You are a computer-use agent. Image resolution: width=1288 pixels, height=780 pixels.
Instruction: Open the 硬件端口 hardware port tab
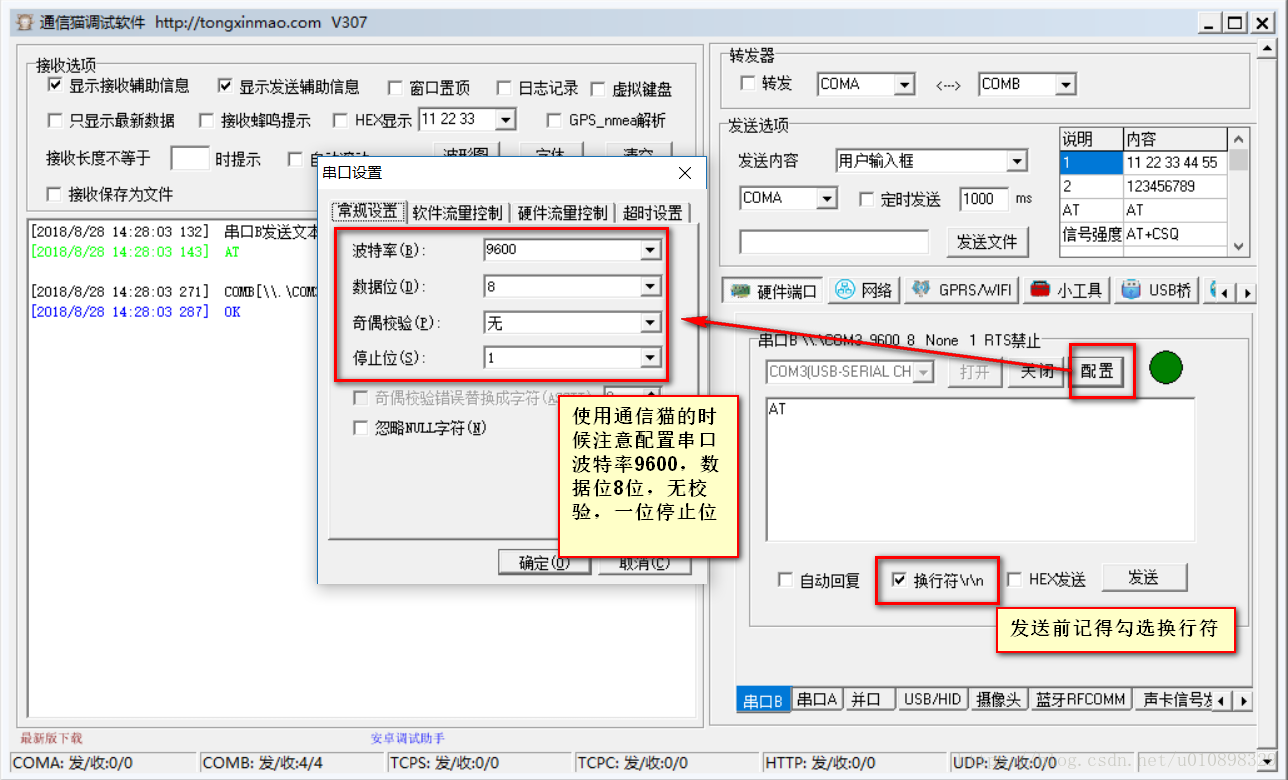click(772, 291)
